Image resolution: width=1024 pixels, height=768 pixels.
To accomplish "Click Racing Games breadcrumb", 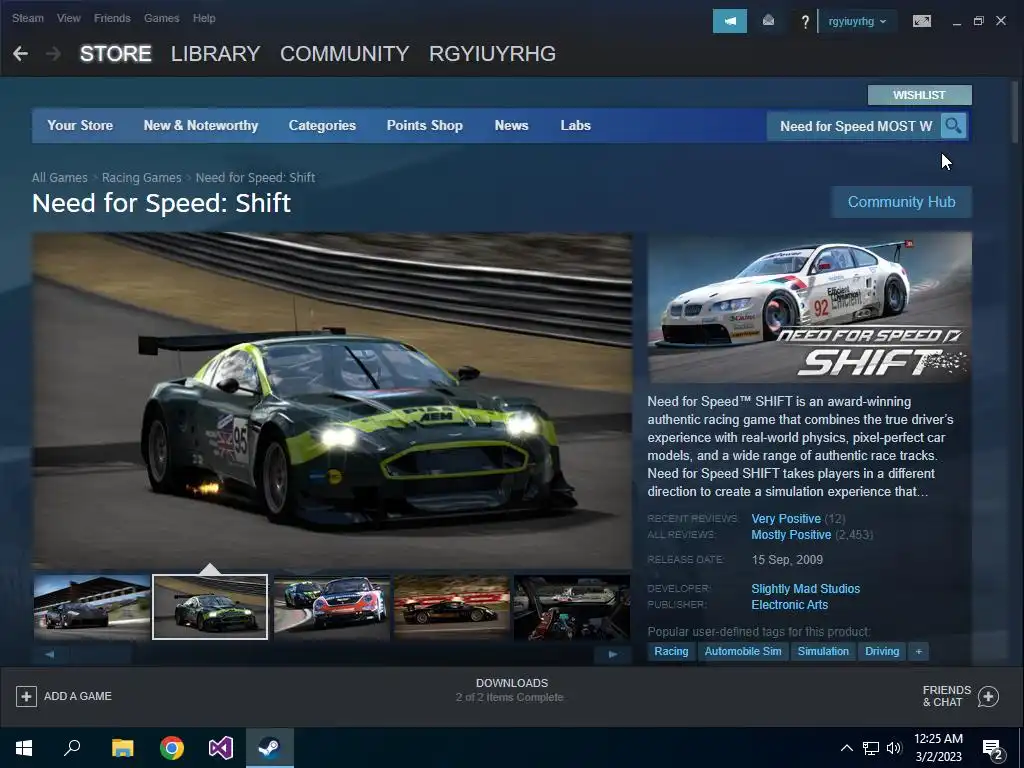I will (142, 178).
